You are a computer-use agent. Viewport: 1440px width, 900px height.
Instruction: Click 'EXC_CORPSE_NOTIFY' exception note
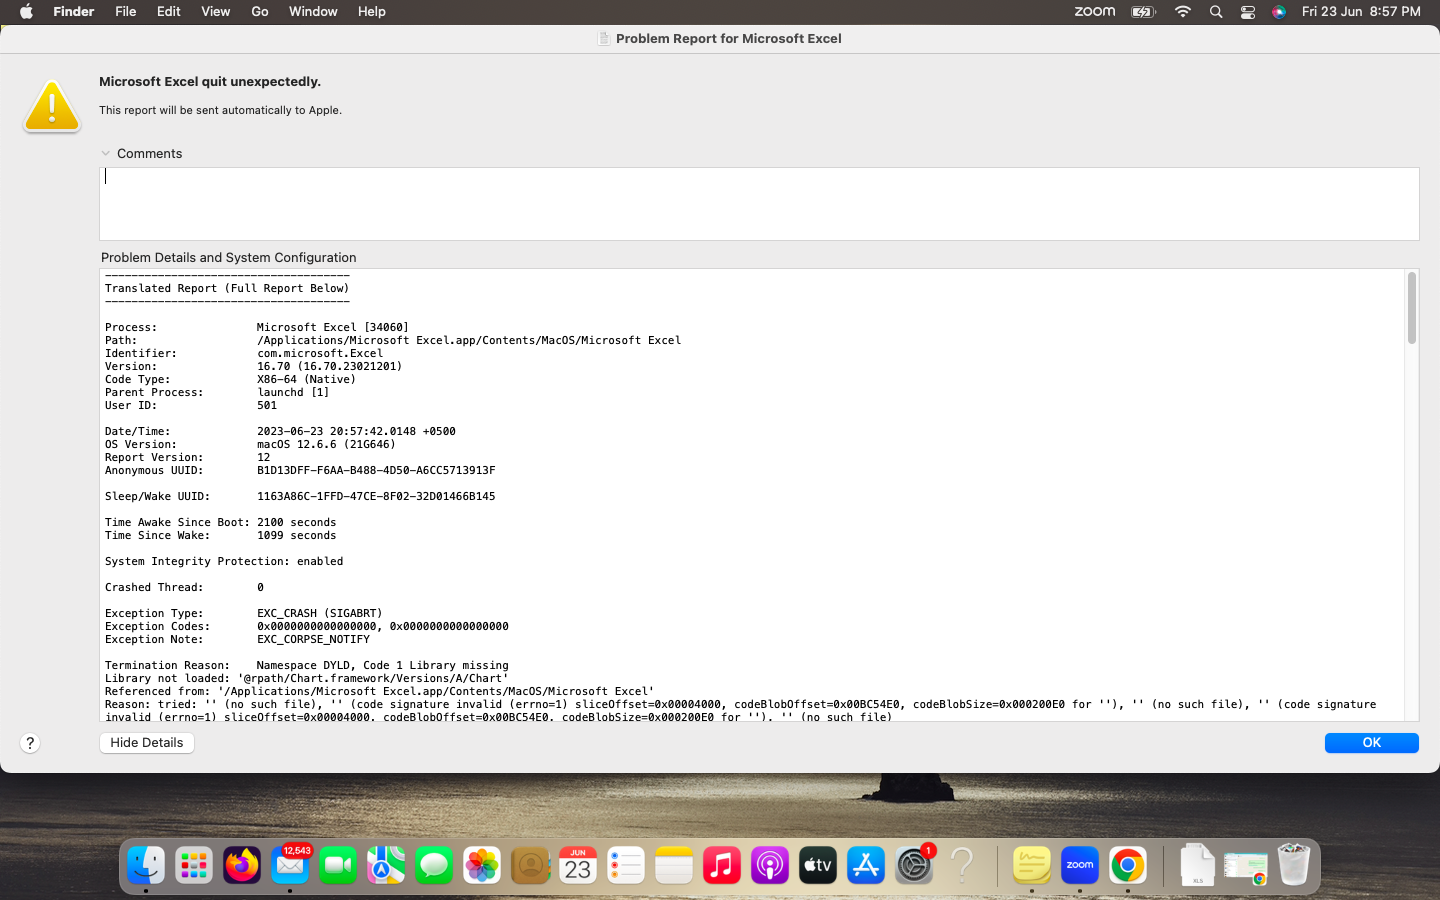coord(313,639)
